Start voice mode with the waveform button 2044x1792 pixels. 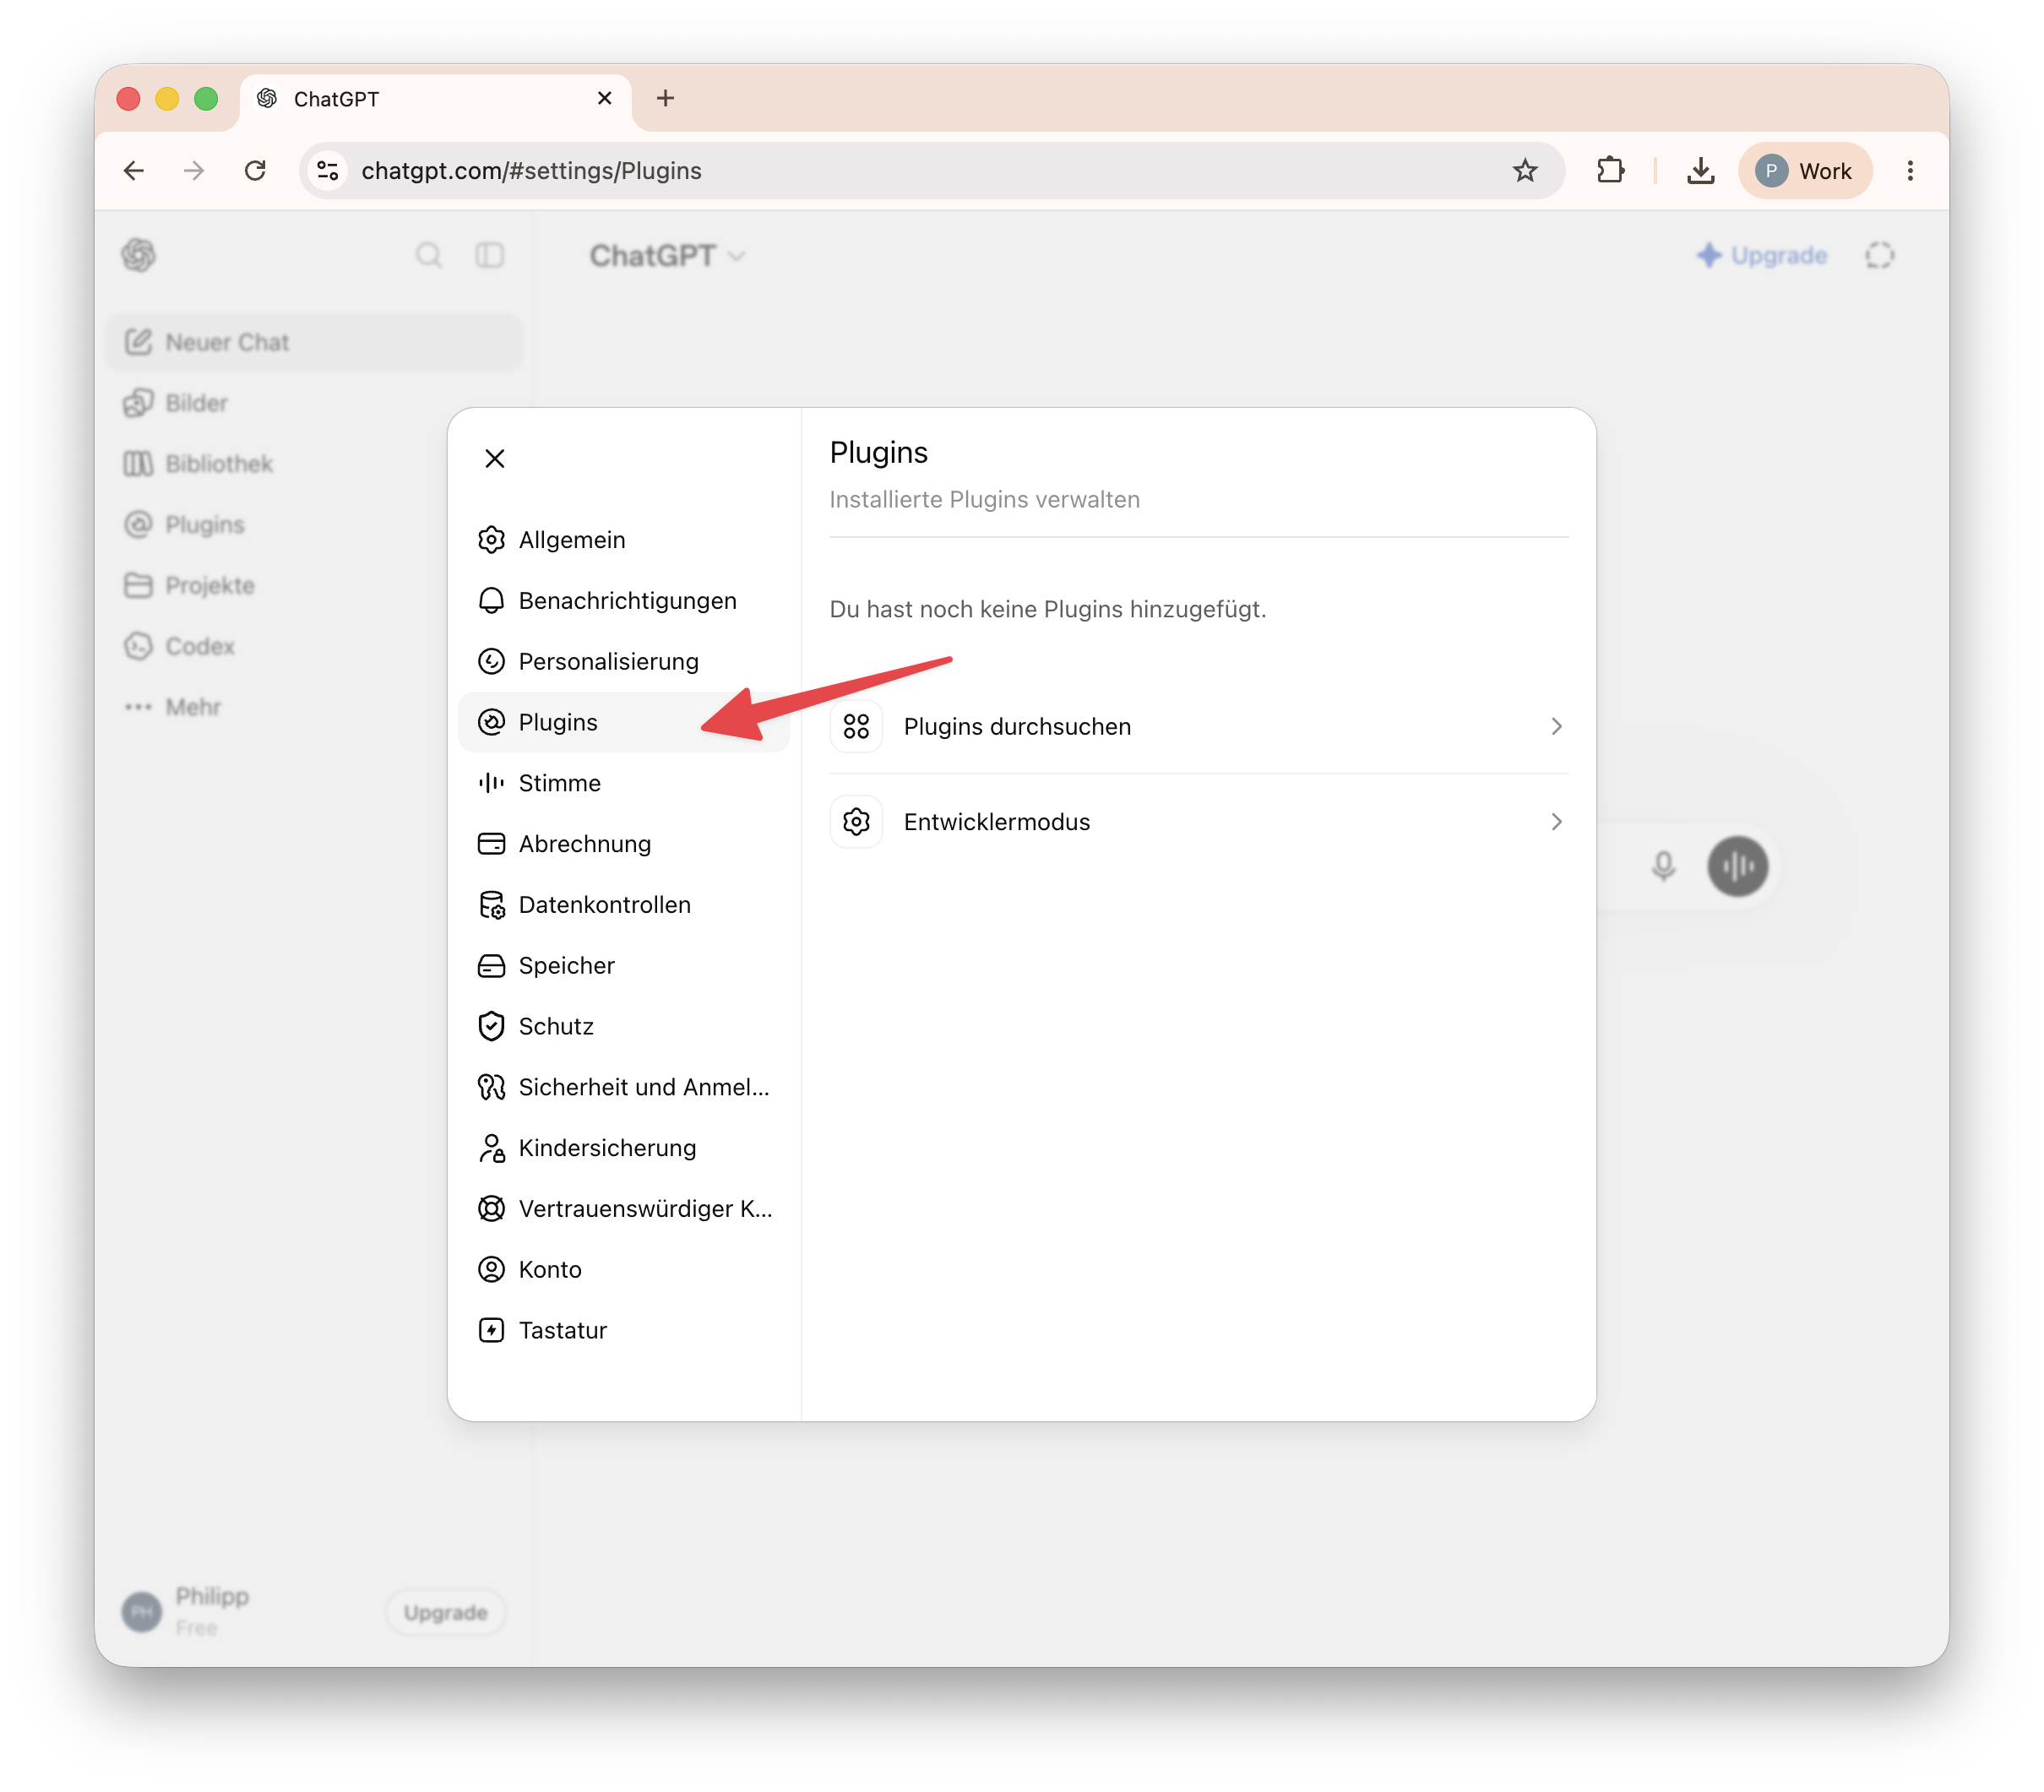[x=1738, y=866]
